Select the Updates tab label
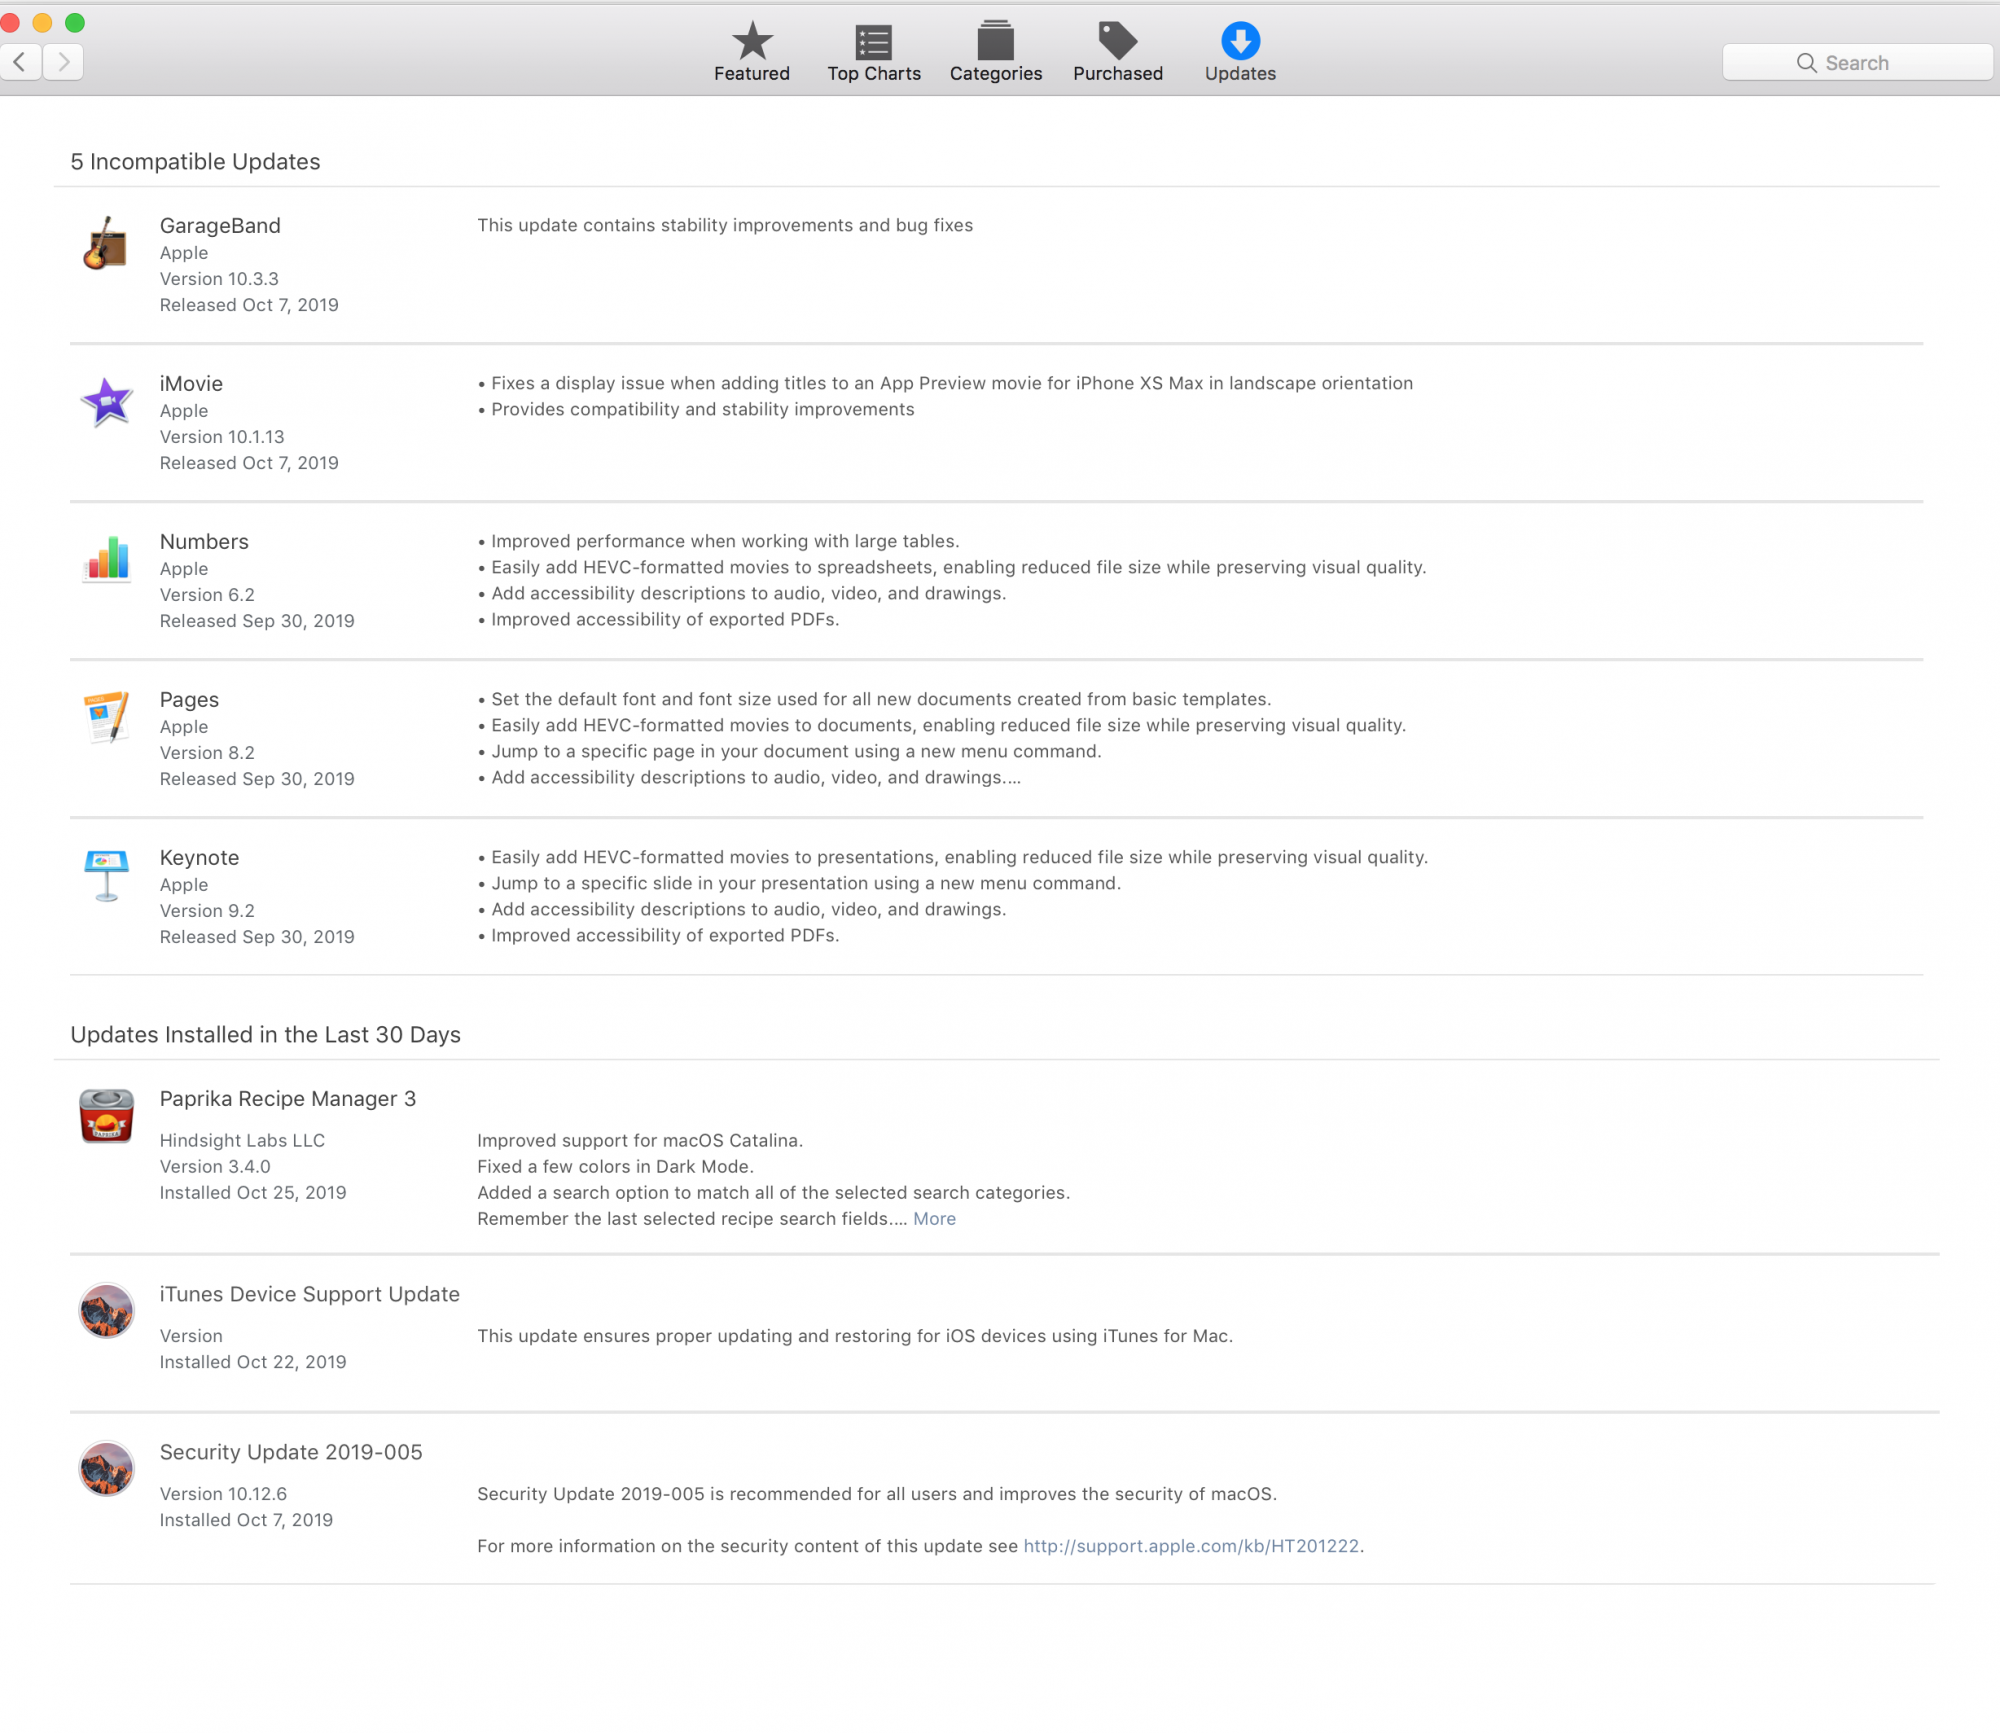2000x1733 pixels. [1240, 74]
